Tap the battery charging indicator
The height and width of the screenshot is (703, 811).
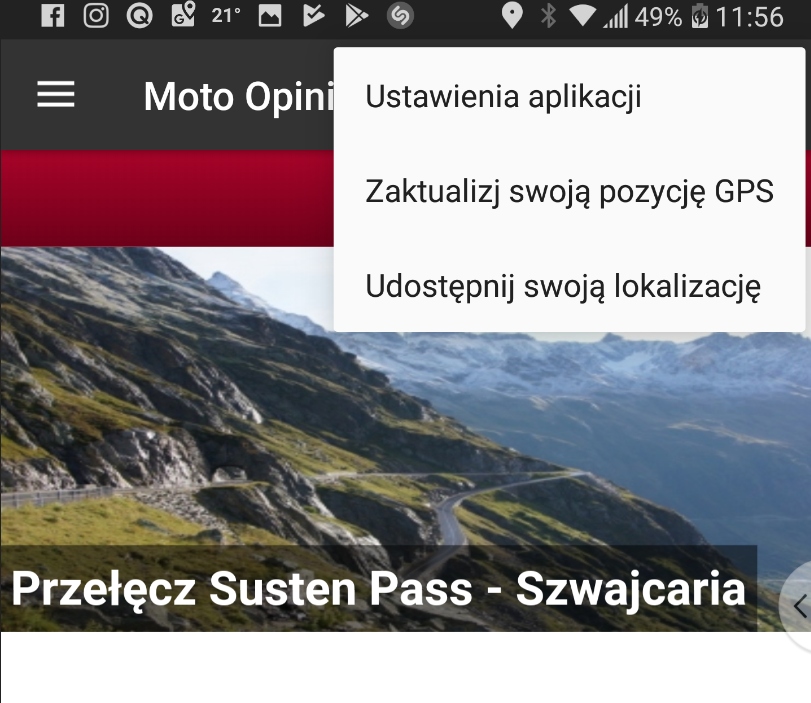(699, 16)
